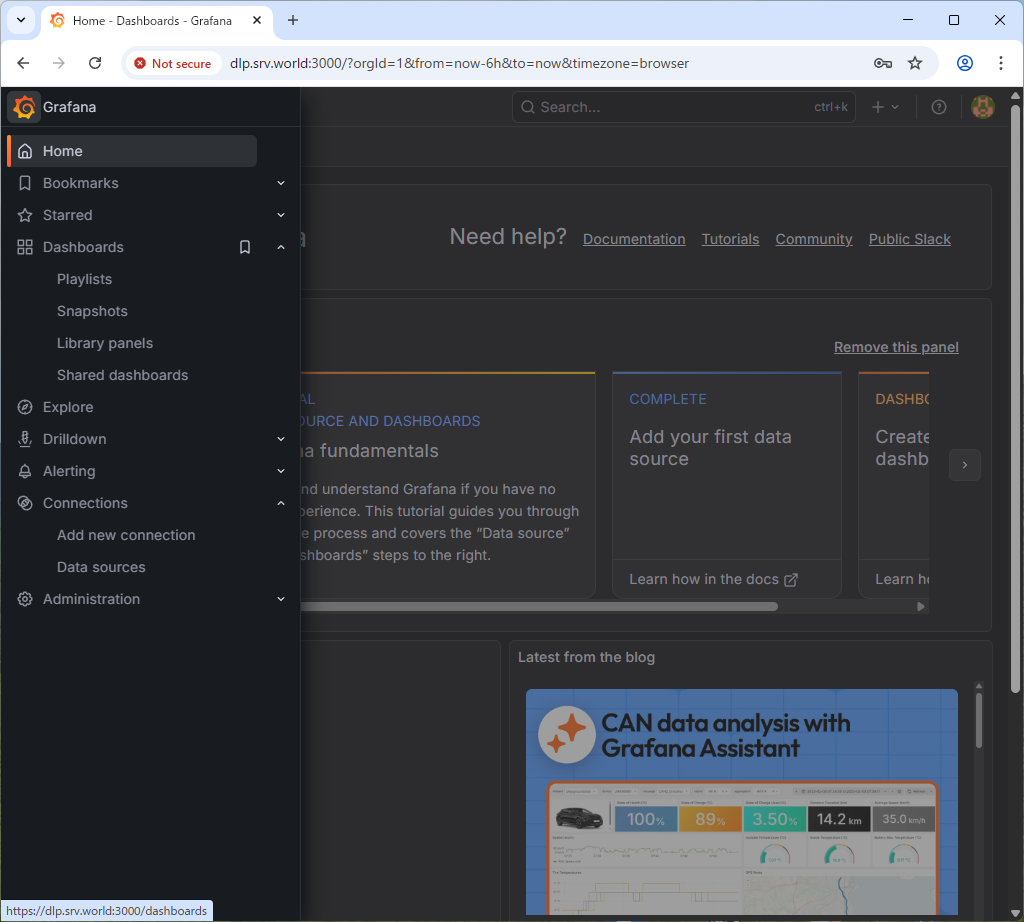1024x922 pixels.
Task: Click the Bookmarks ribbon icon
Action: pyautogui.click(x=25, y=183)
